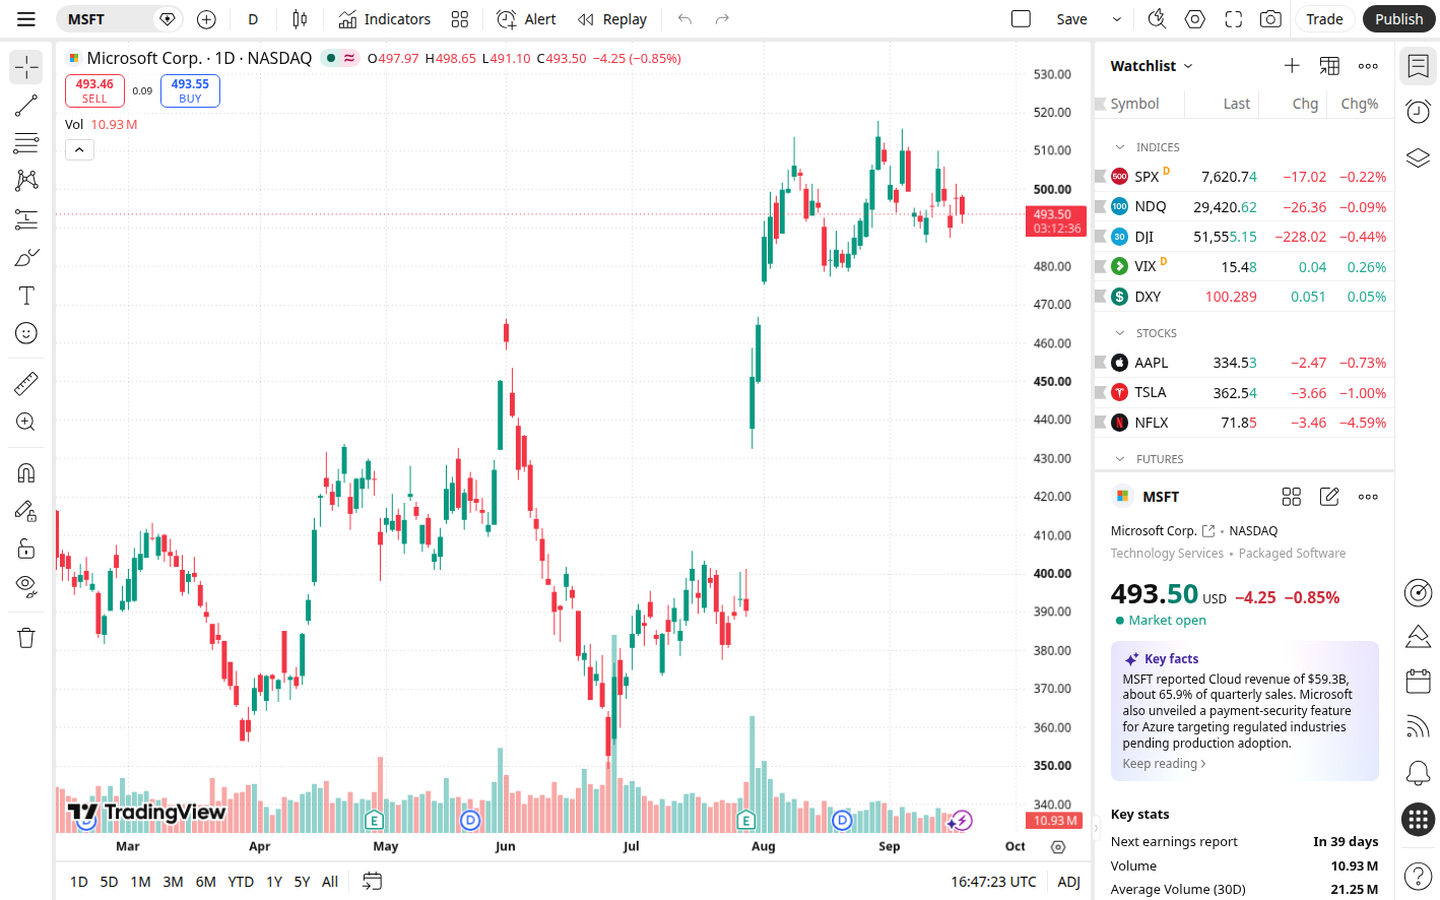Toggle ADJ price adjustment
Screen dimensions: 1440x900
(x=1069, y=882)
